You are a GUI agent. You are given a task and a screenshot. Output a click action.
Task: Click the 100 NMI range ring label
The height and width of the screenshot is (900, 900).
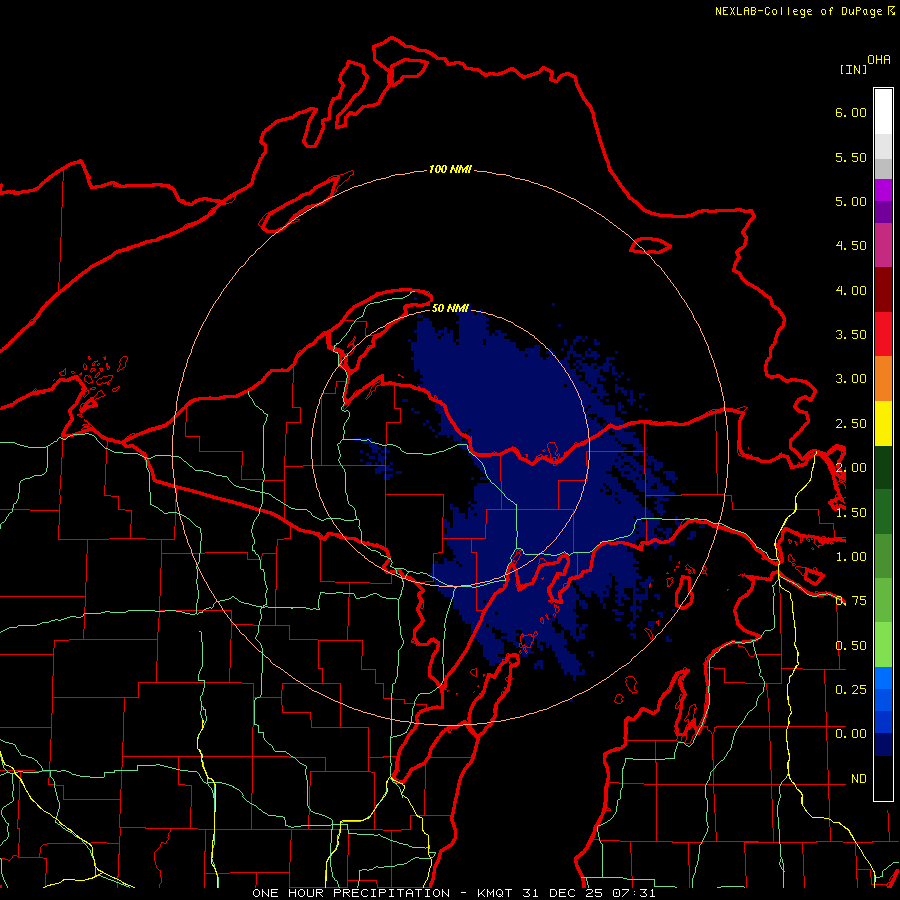[x=450, y=169]
